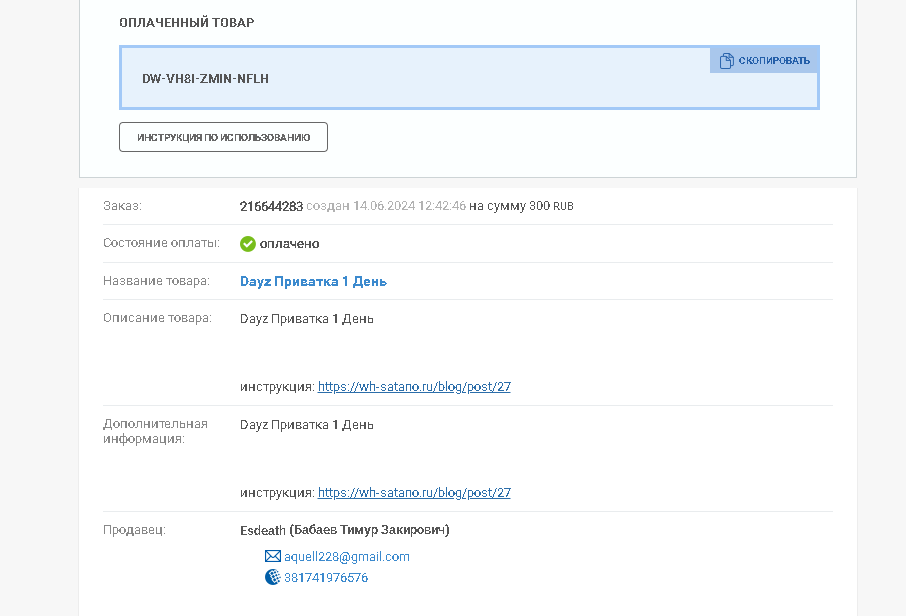Click the WebMoney globe icon

tap(273, 577)
